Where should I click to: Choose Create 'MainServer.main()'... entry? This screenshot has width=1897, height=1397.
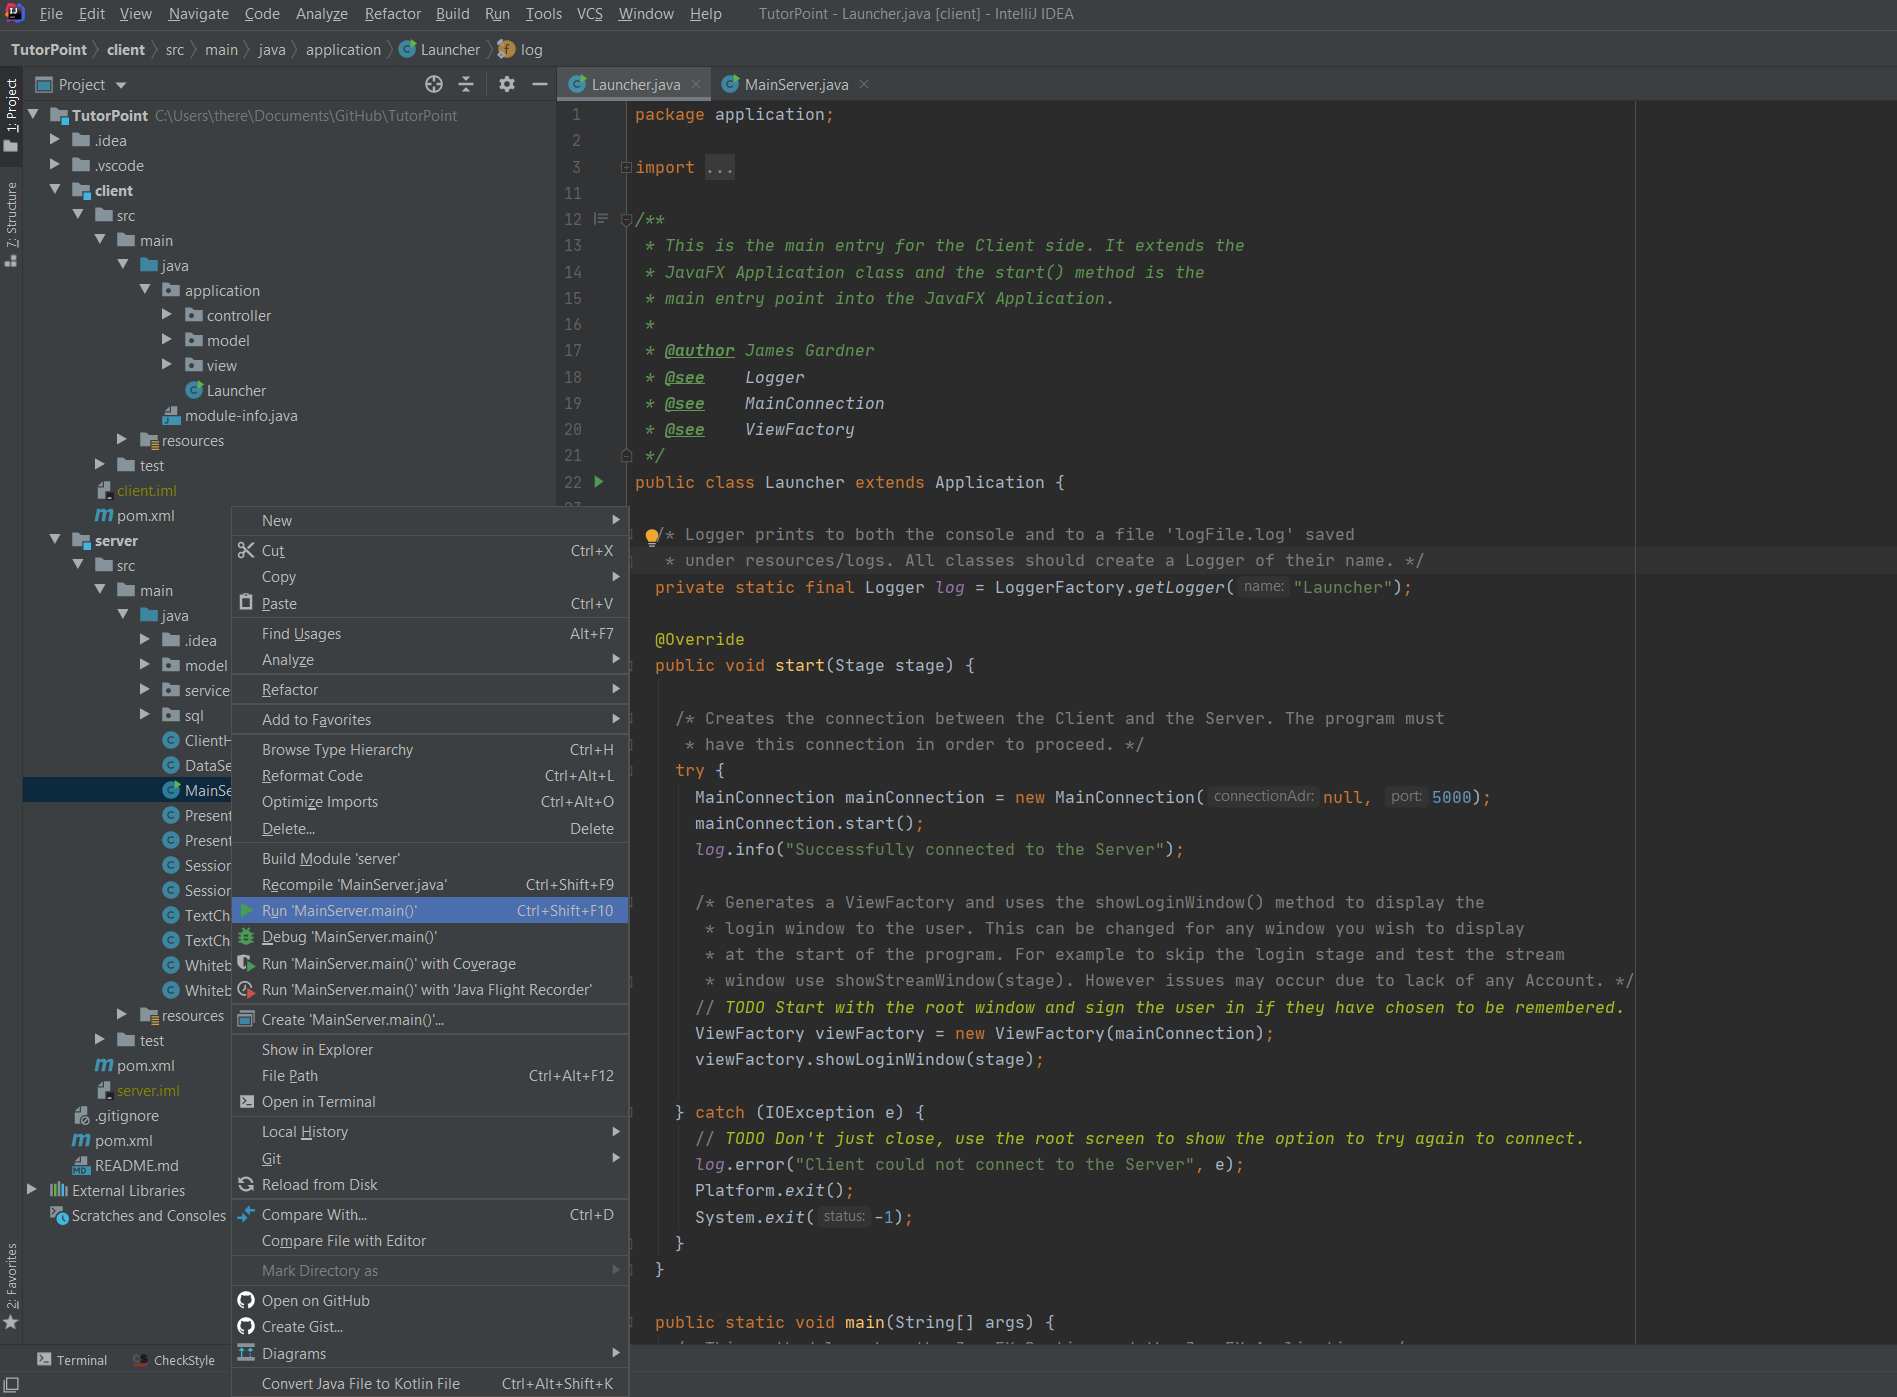pyautogui.click(x=430, y=1019)
